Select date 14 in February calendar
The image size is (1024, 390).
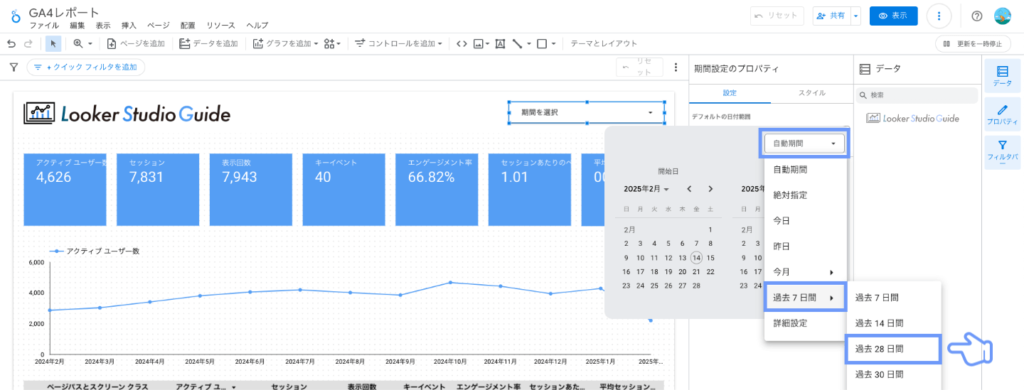click(696, 257)
